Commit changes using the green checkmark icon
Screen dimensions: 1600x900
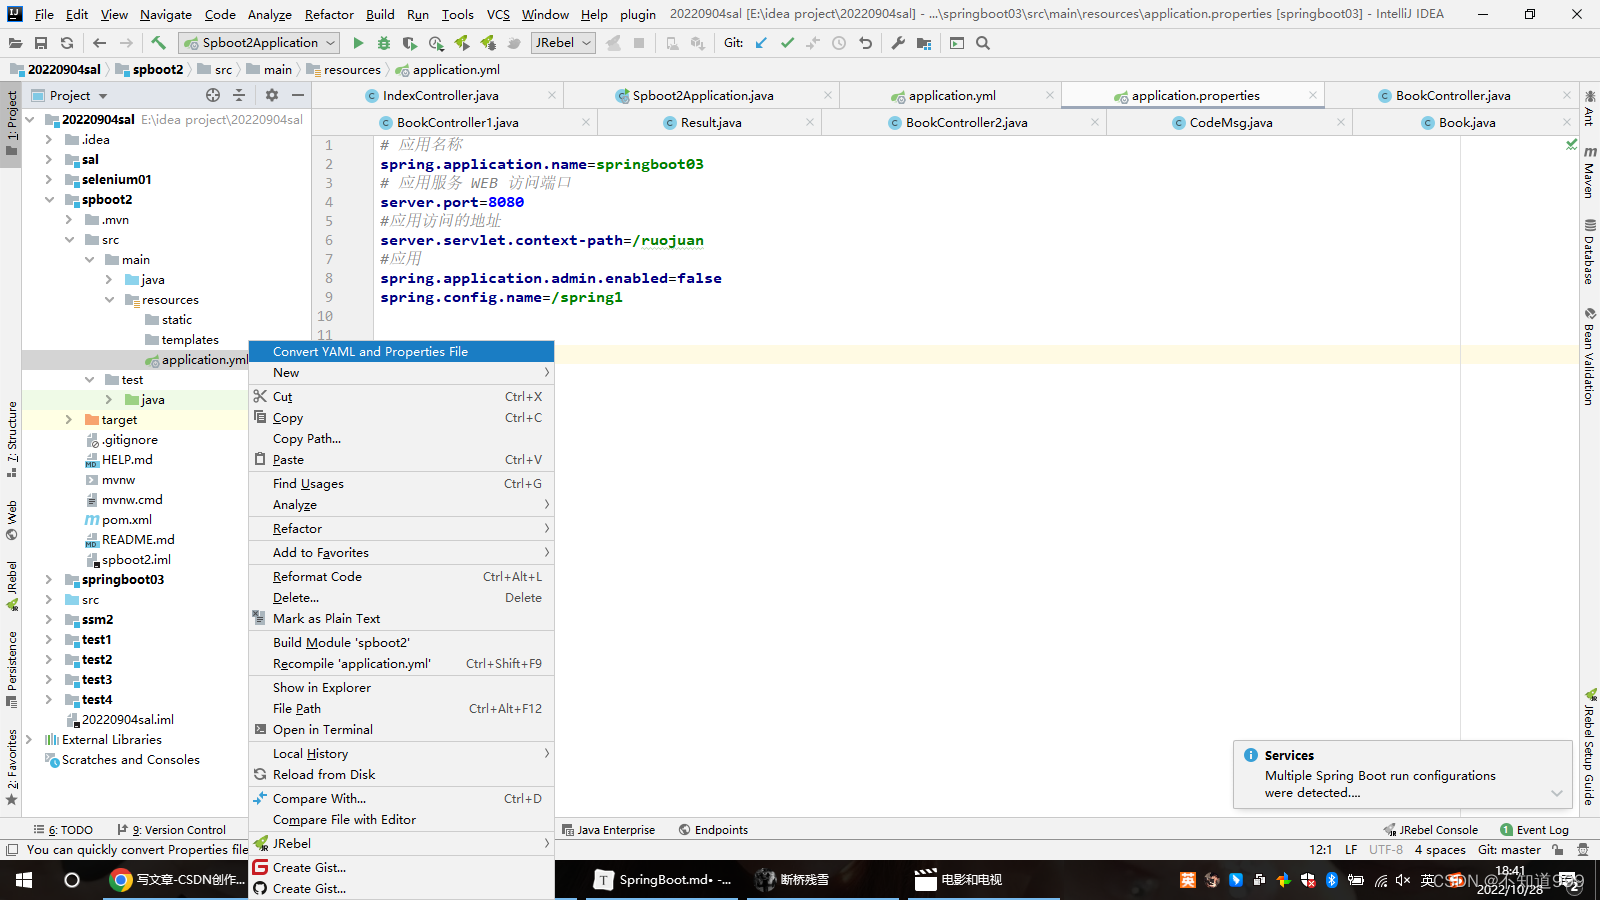click(787, 43)
